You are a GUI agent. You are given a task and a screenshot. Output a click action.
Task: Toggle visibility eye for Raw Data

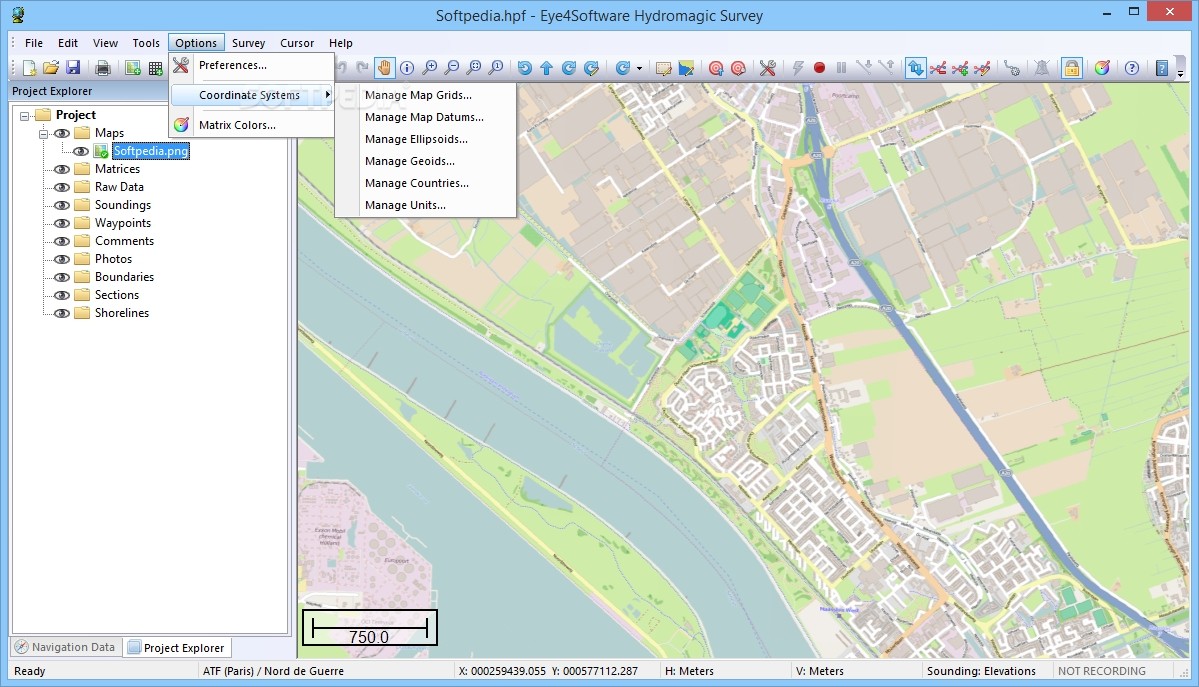pos(62,187)
